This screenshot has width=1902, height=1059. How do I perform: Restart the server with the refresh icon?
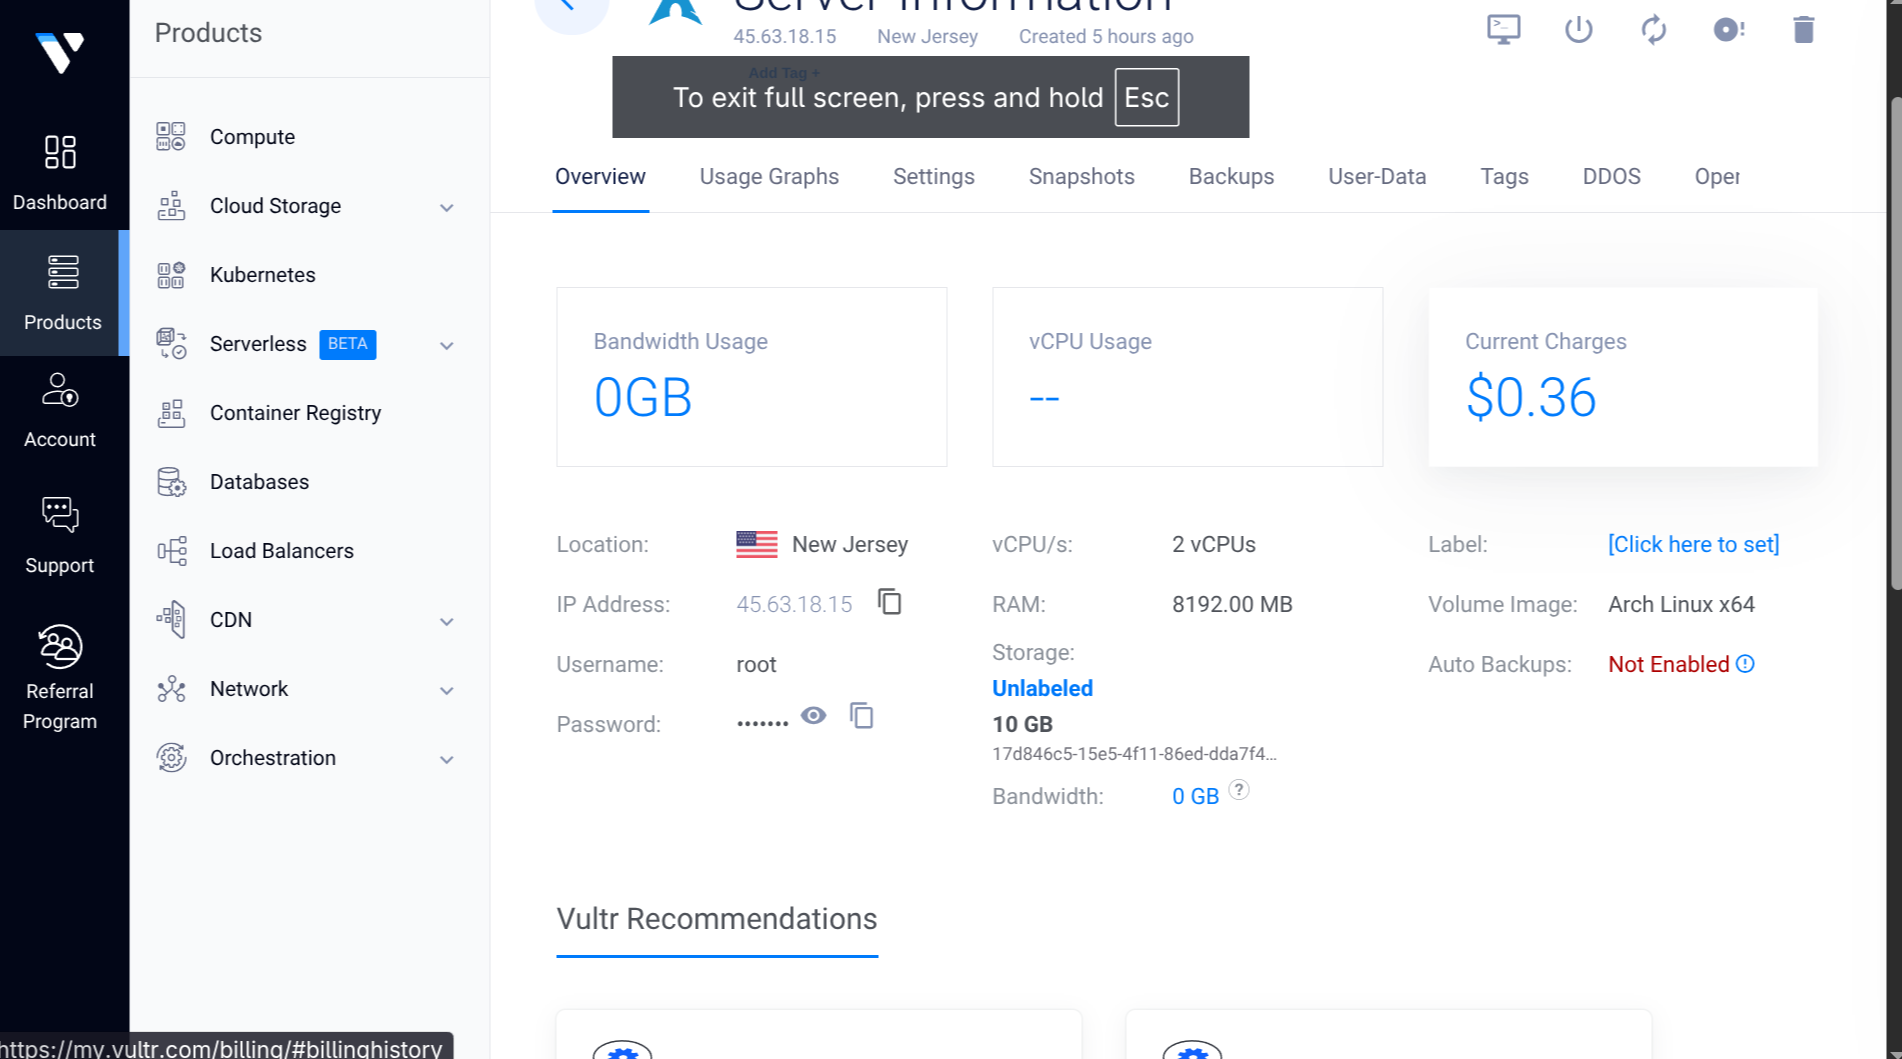(1654, 29)
